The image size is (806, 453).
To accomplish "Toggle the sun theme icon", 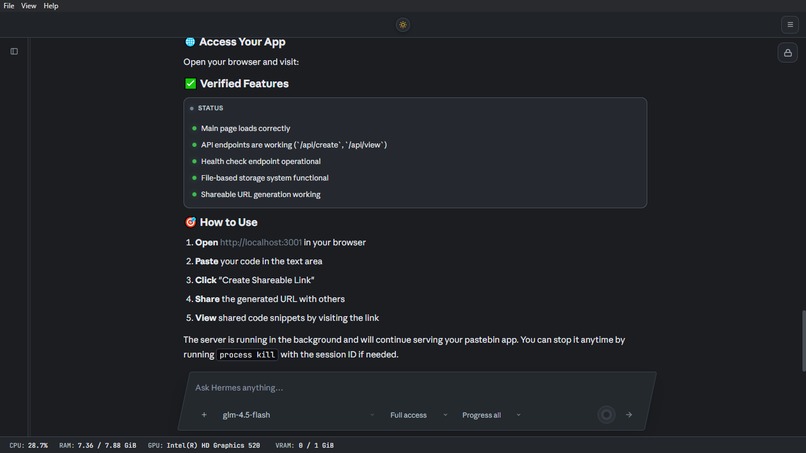I will click(402, 25).
